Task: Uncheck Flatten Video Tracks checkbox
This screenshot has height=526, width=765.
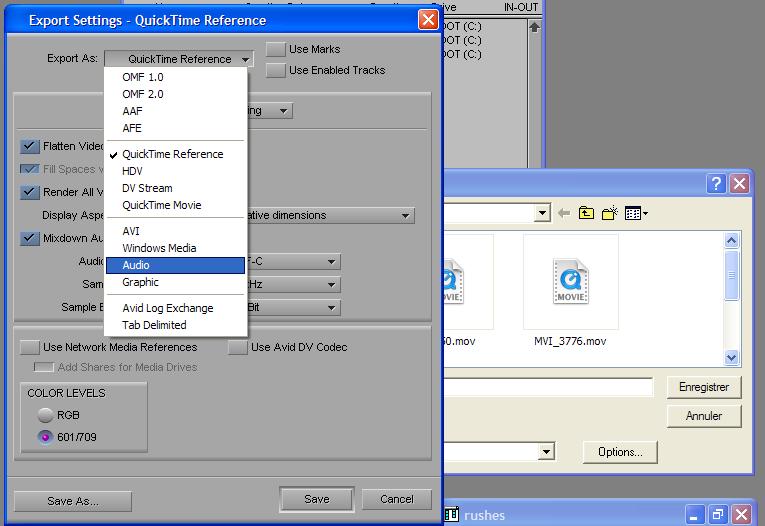Action: point(30,146)
